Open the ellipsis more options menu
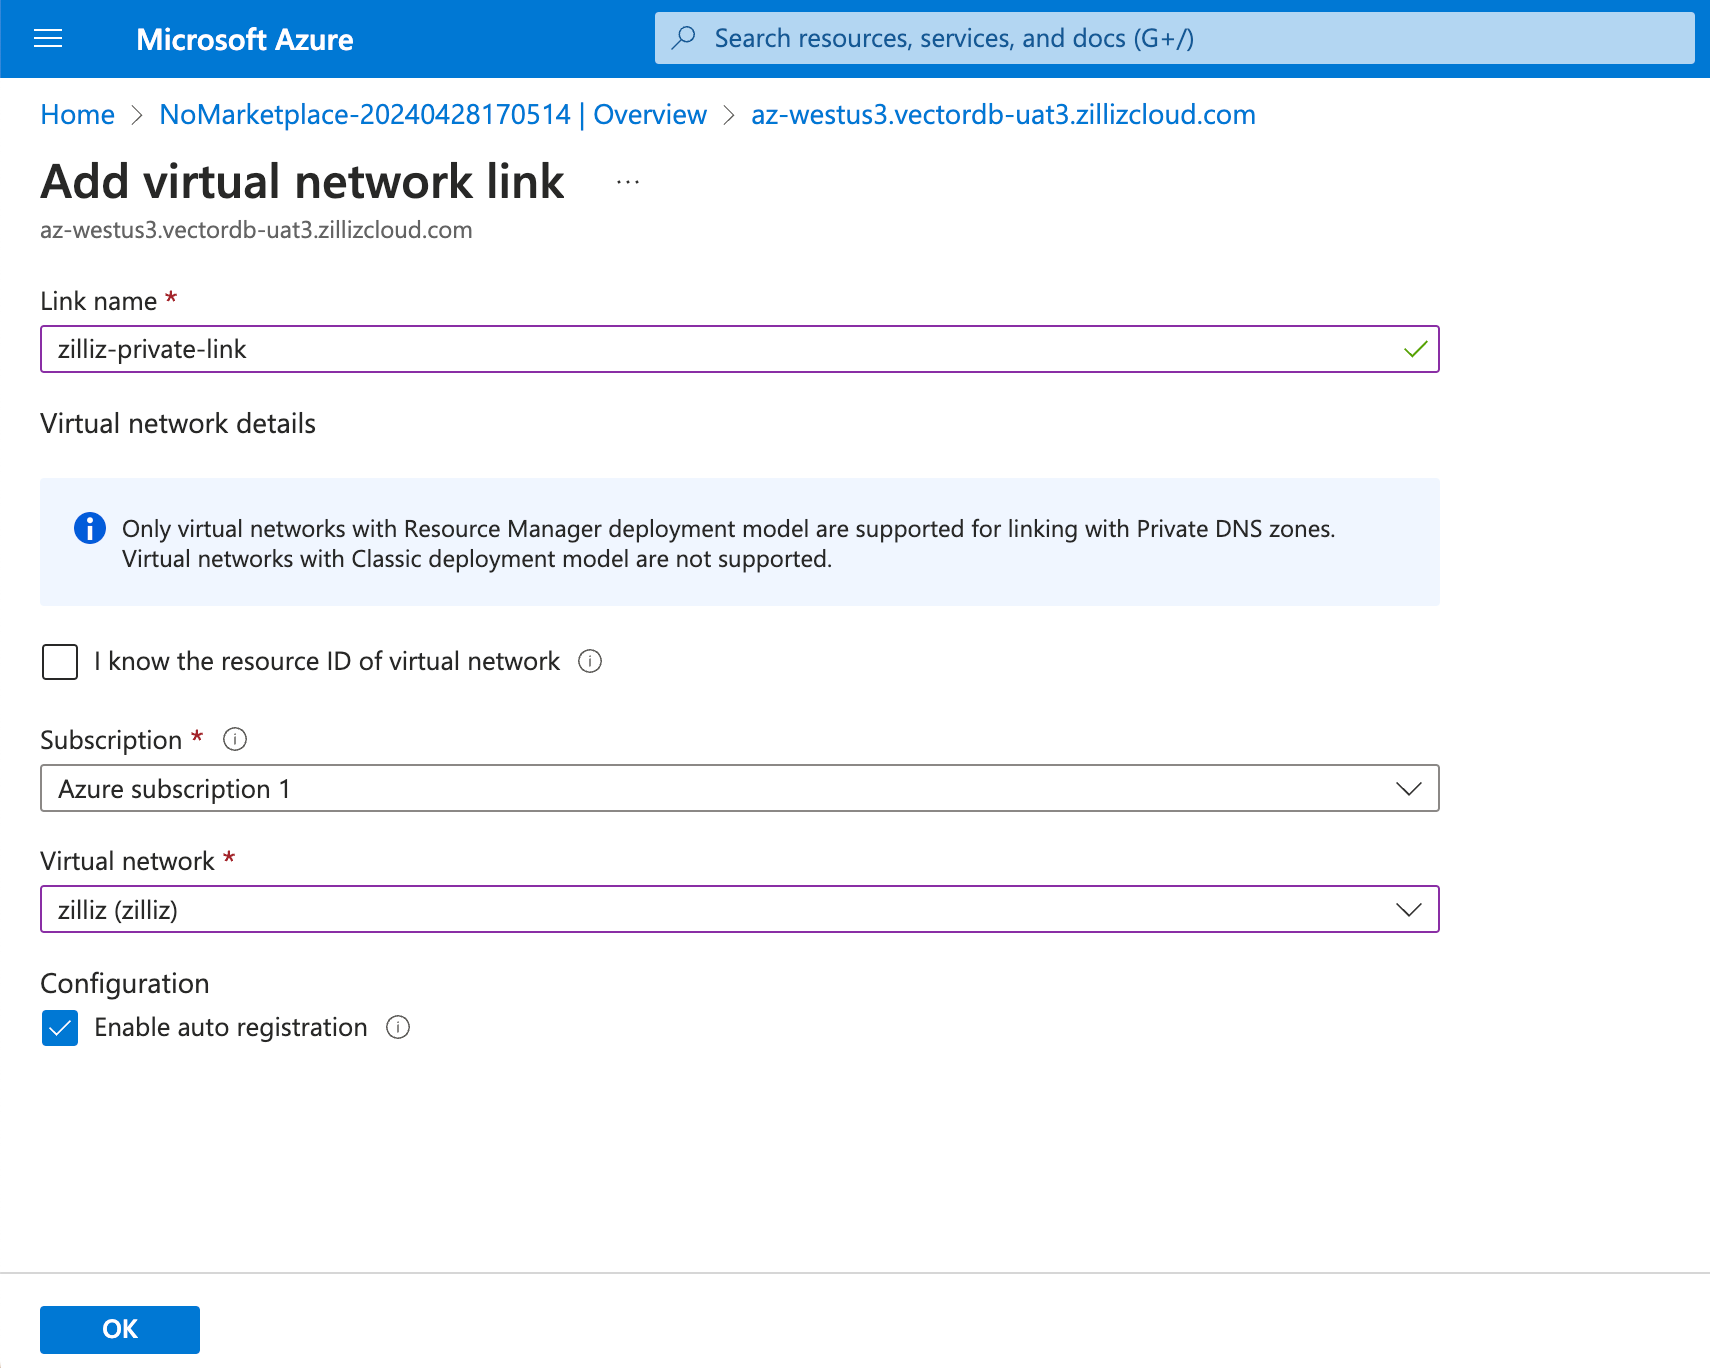The height and width of the screenshot is (1368, 1710). (628, 182)
